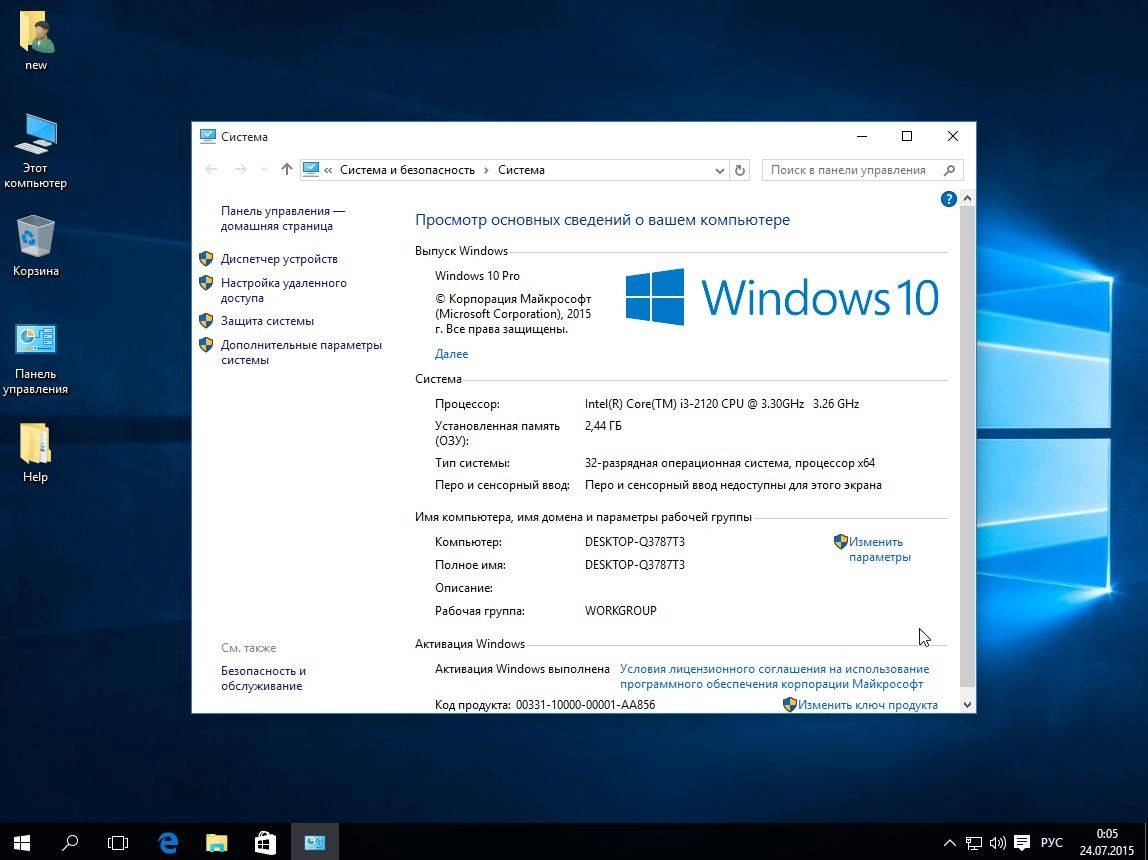1148x860 pixels.
Task: Click the Система window taskbar button
Action: (x=315, y=842)
